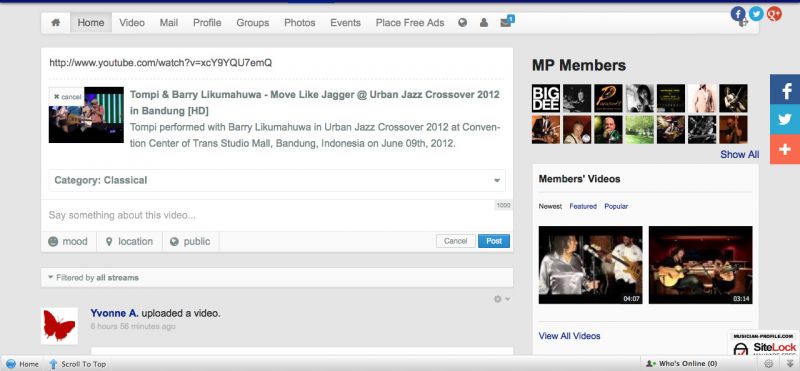This screenshot has height=371, width=800.
Task: Set mood for the post
Action: pos(68,241)
